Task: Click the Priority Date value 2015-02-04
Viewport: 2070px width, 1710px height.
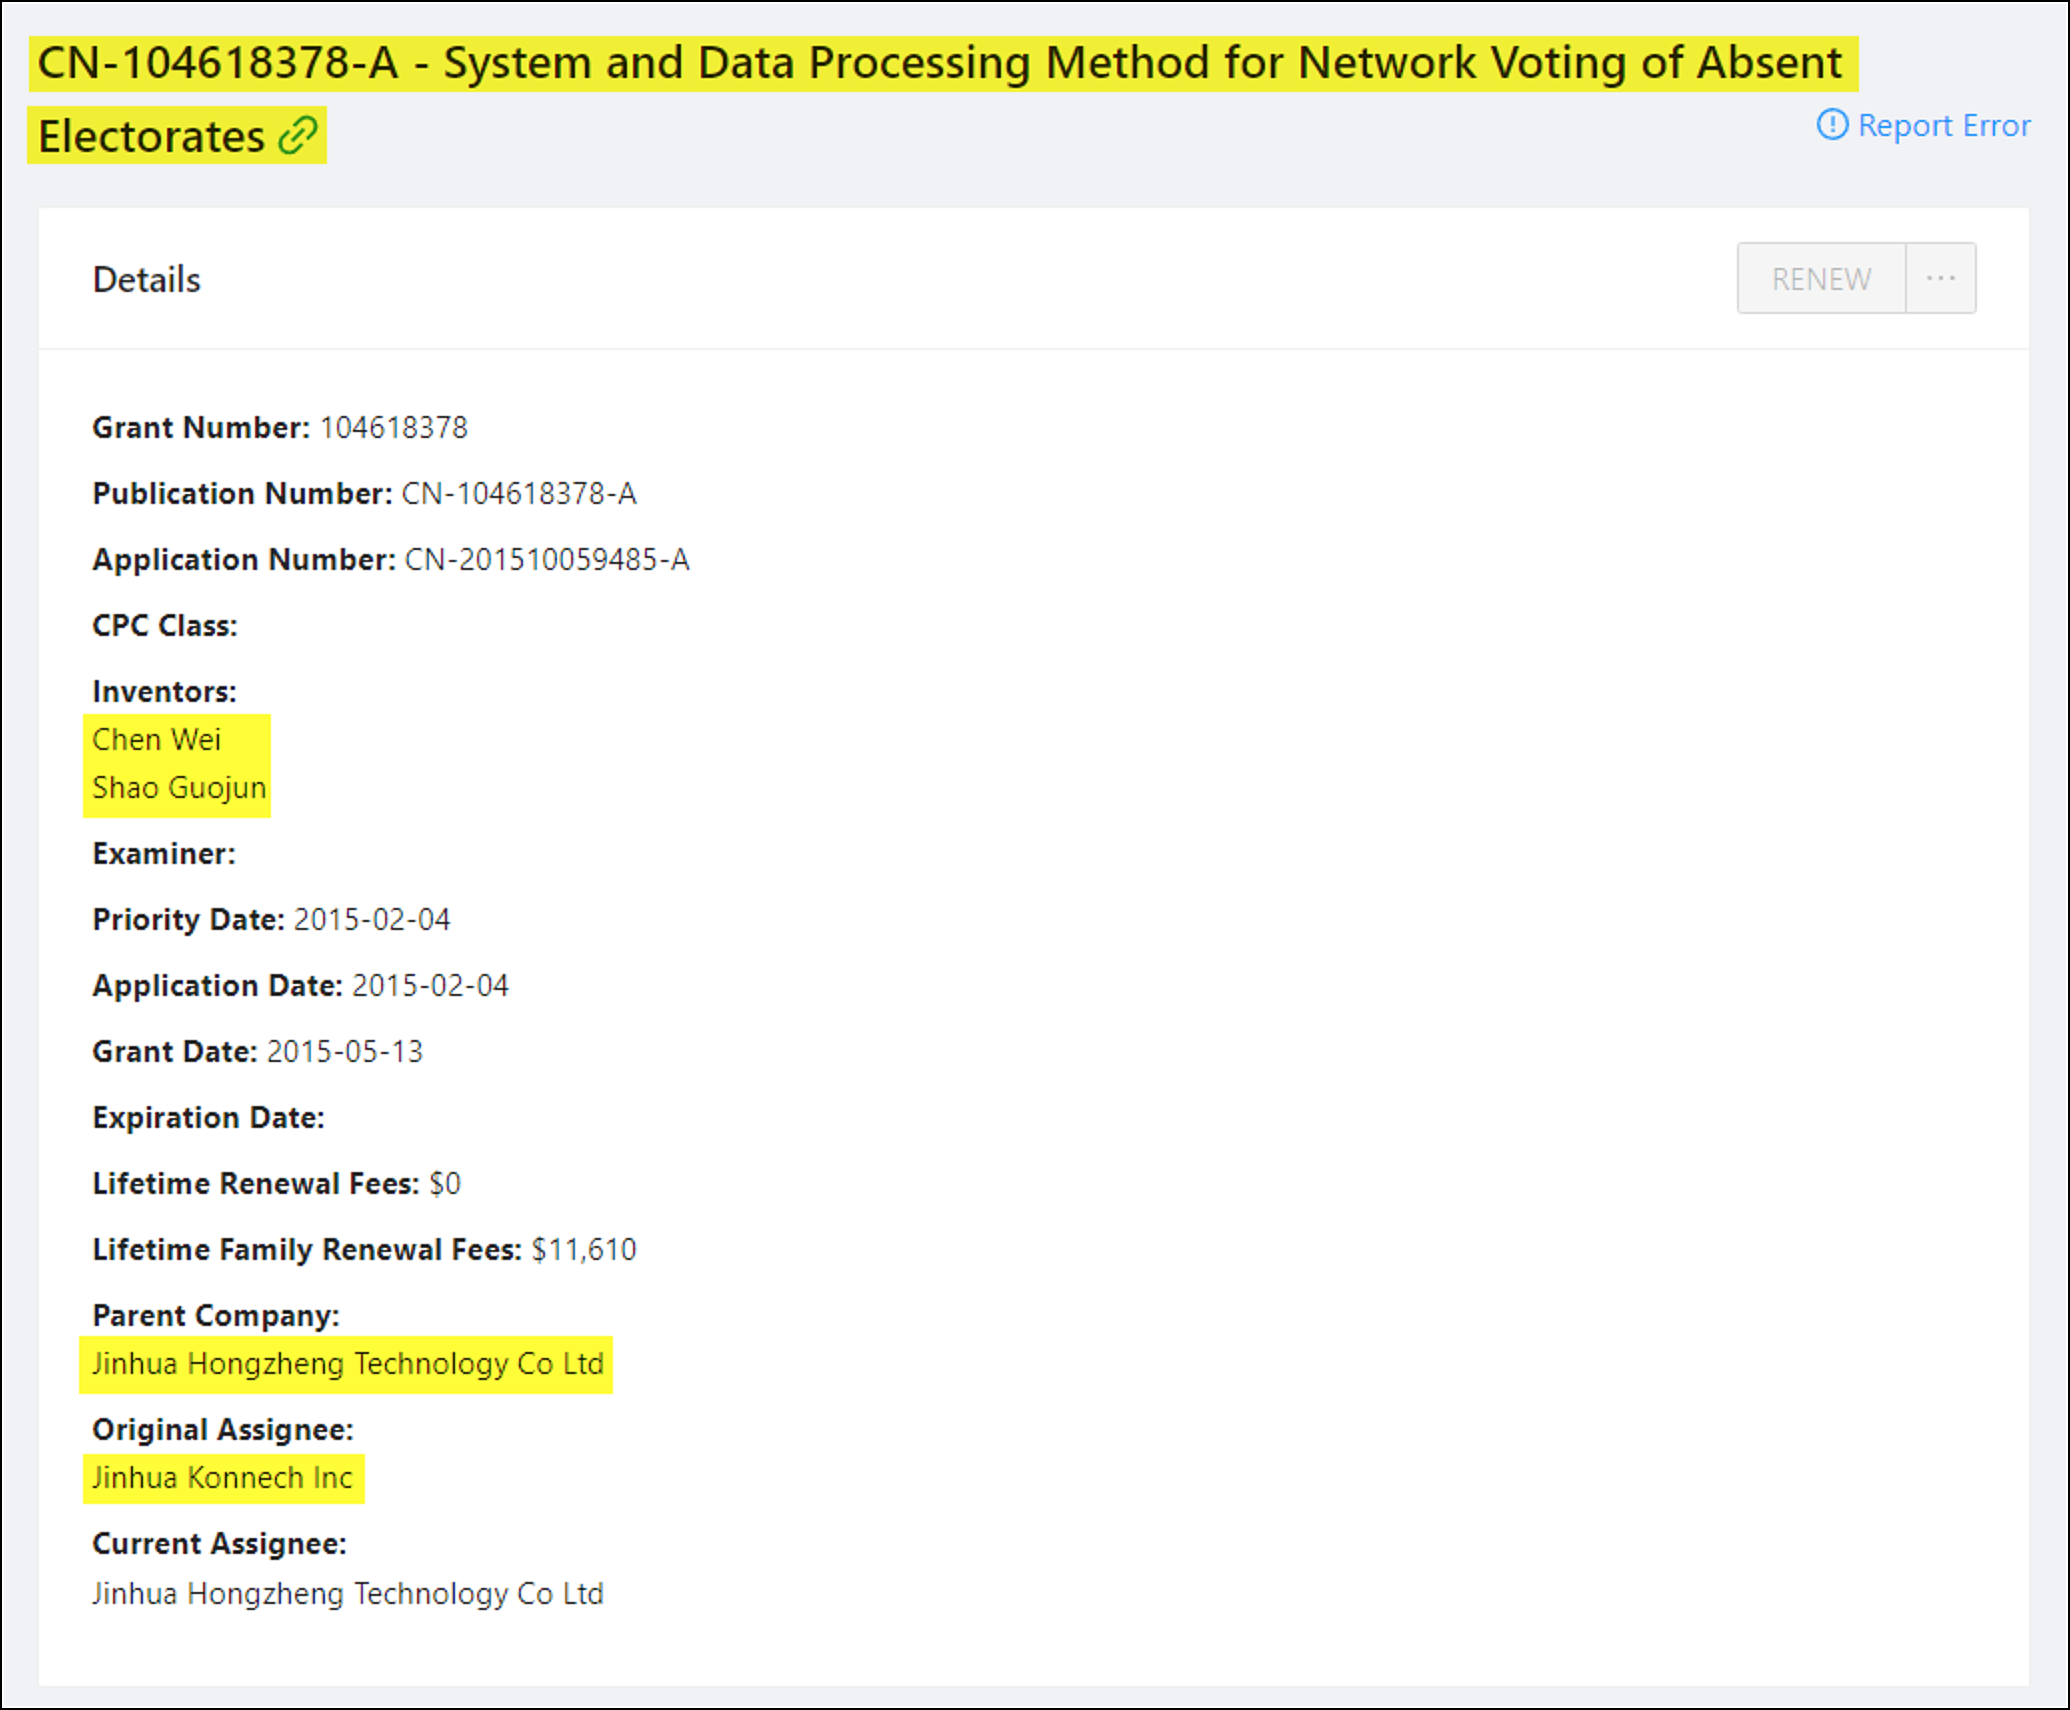Action: [x=372, y=920]
